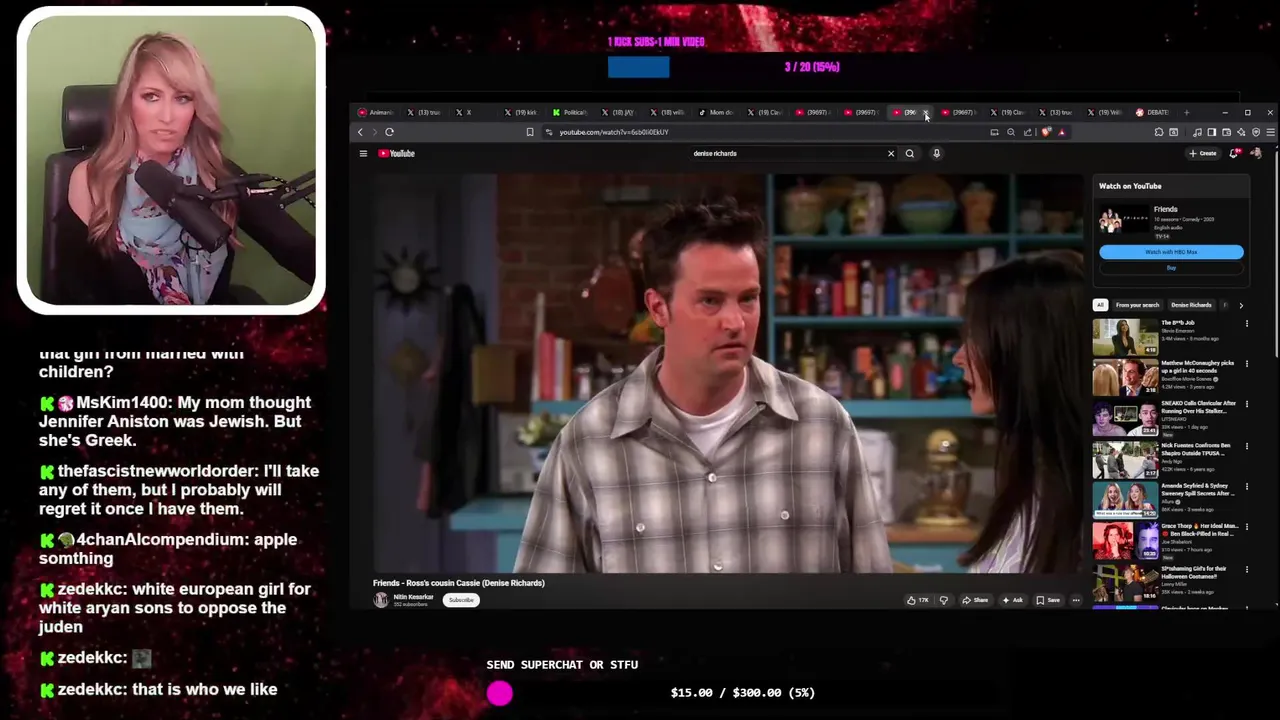Click Watch with HBO Max

(1171, 252)
